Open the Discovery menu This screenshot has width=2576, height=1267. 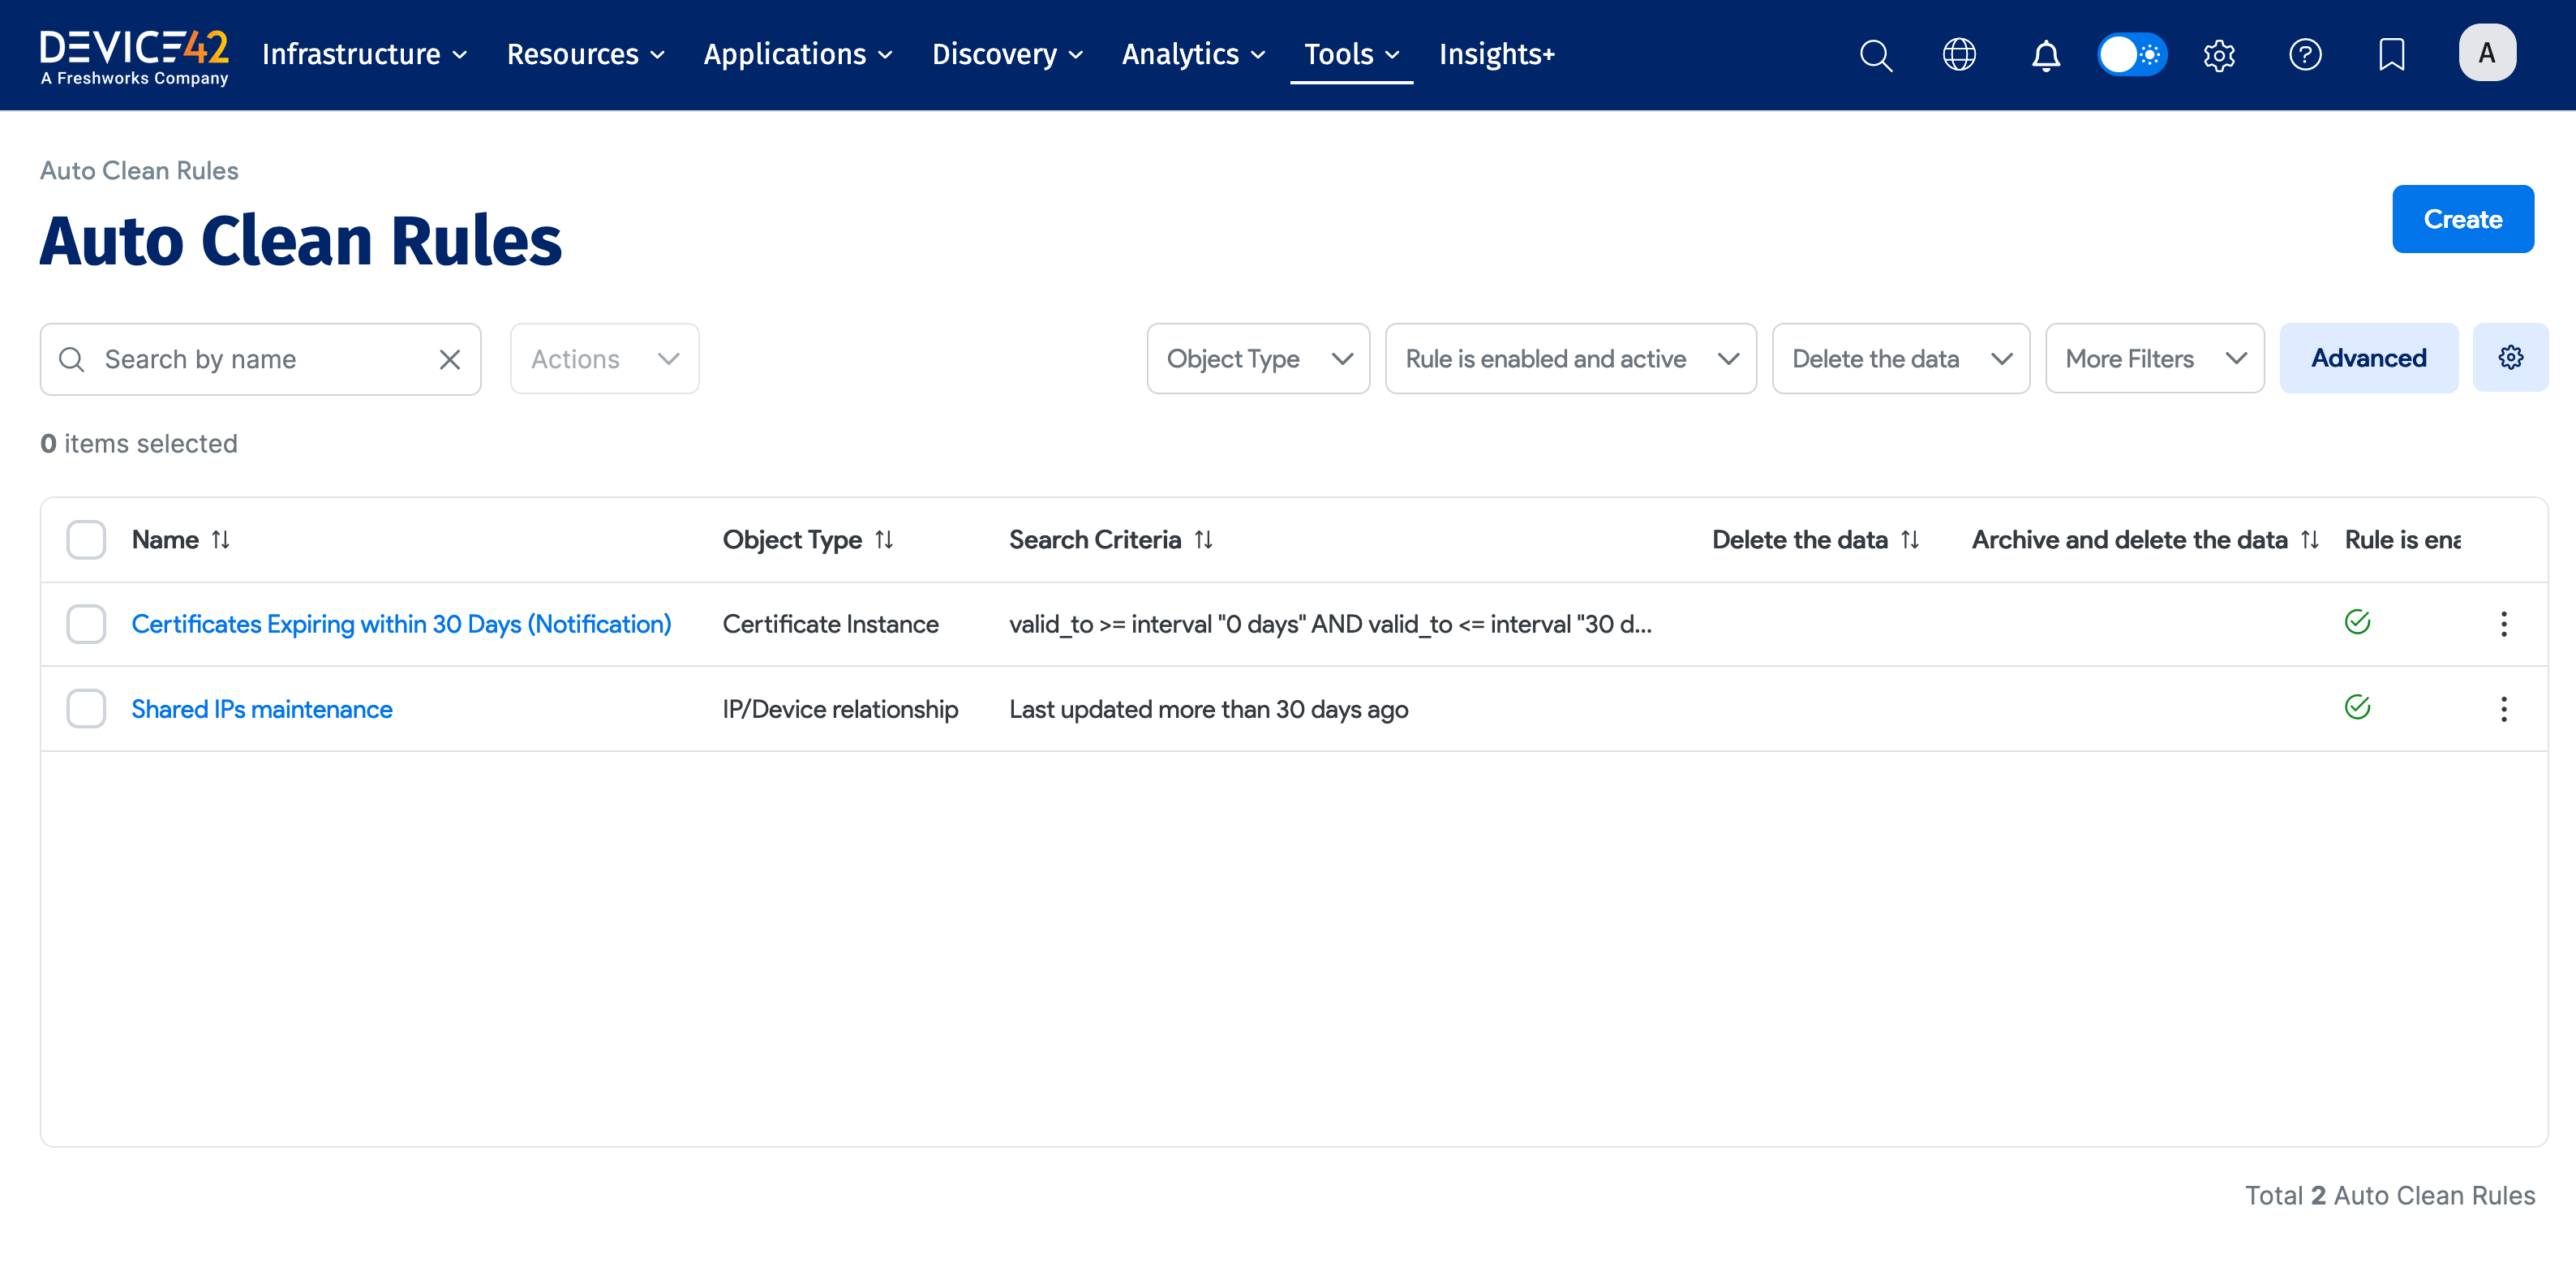[x=1007, y=54]
